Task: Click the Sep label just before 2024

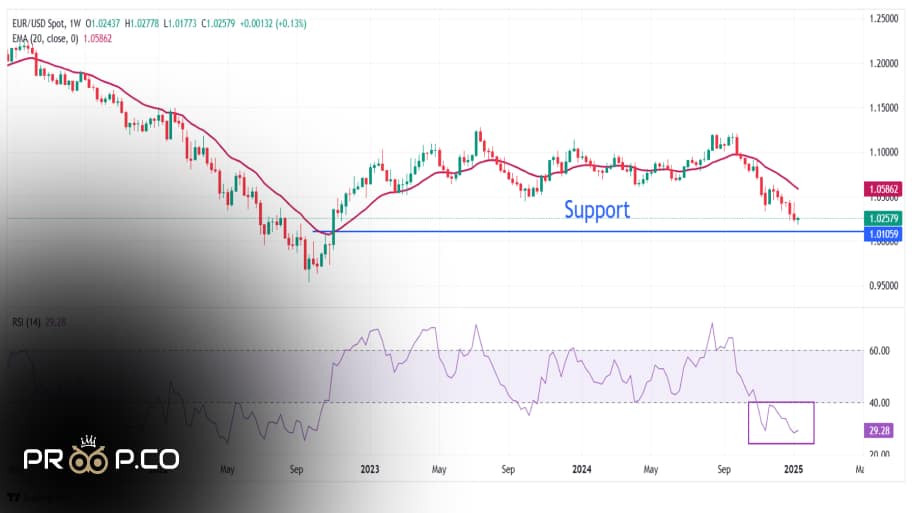Action: [508, 469]
